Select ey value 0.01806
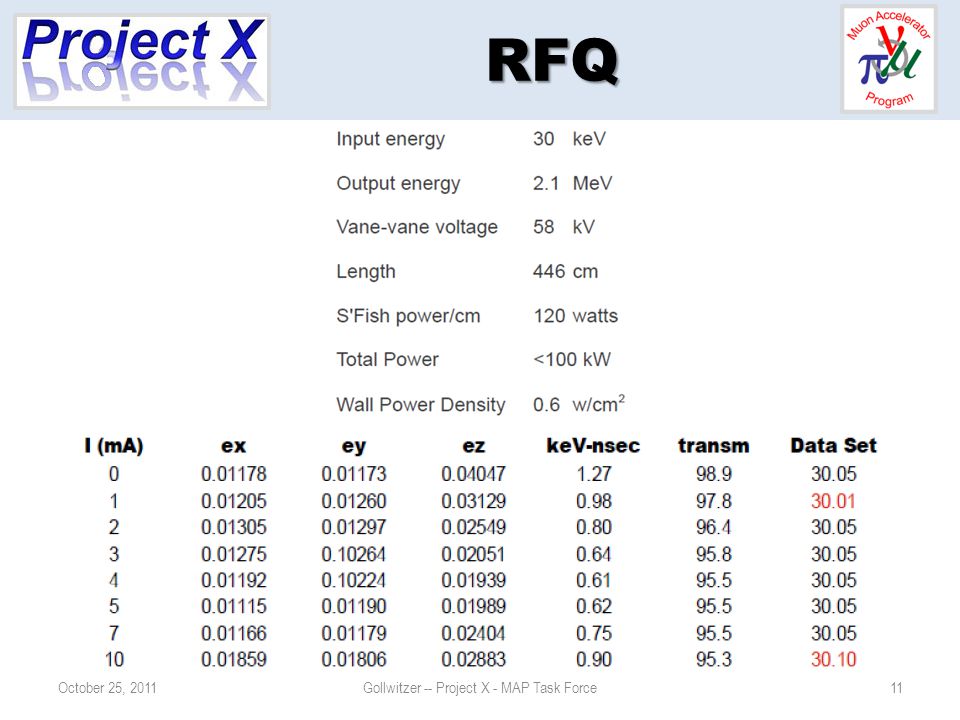This screenshot has height=720, width=960. [354, 660]
